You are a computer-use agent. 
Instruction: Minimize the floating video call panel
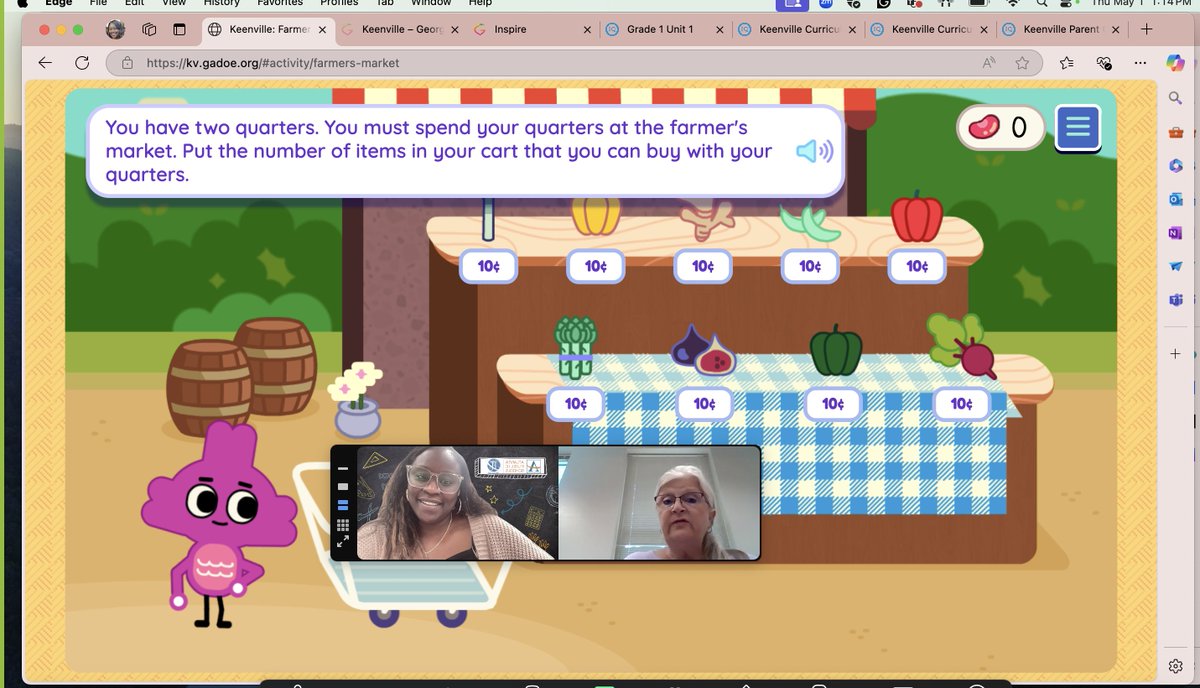coord(343,468)
